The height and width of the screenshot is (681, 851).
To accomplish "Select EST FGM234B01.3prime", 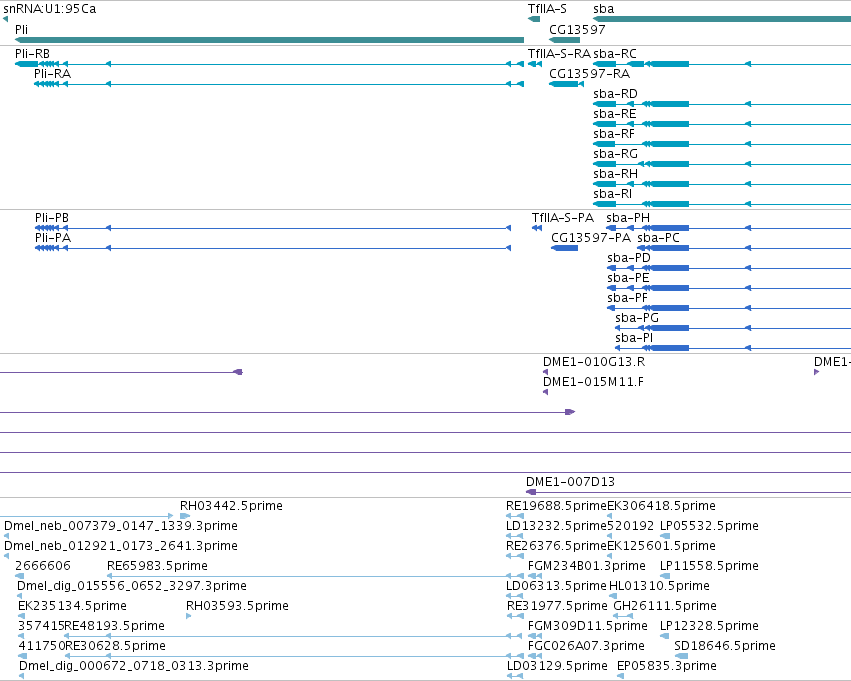I will [535, 576].
